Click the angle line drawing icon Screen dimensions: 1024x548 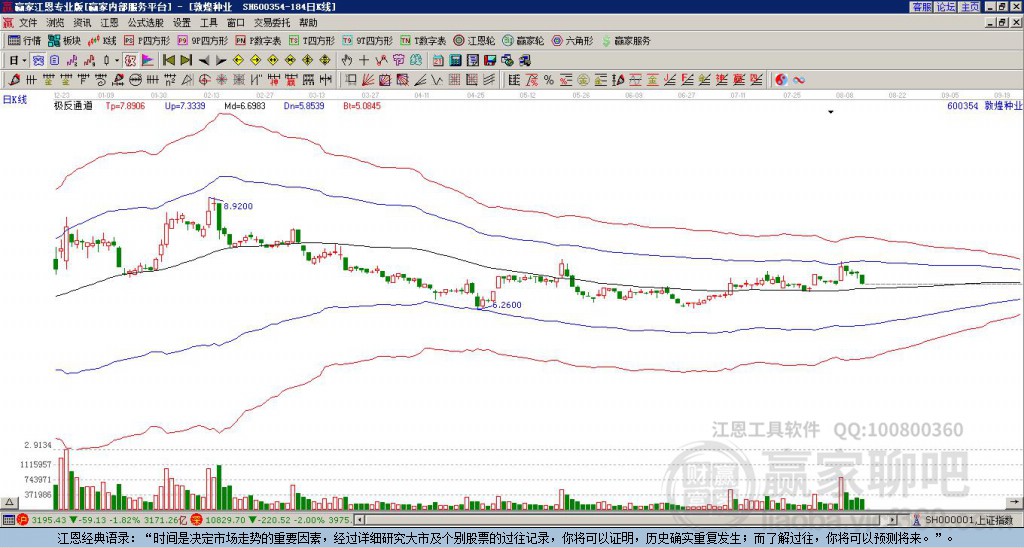point(419,80)
